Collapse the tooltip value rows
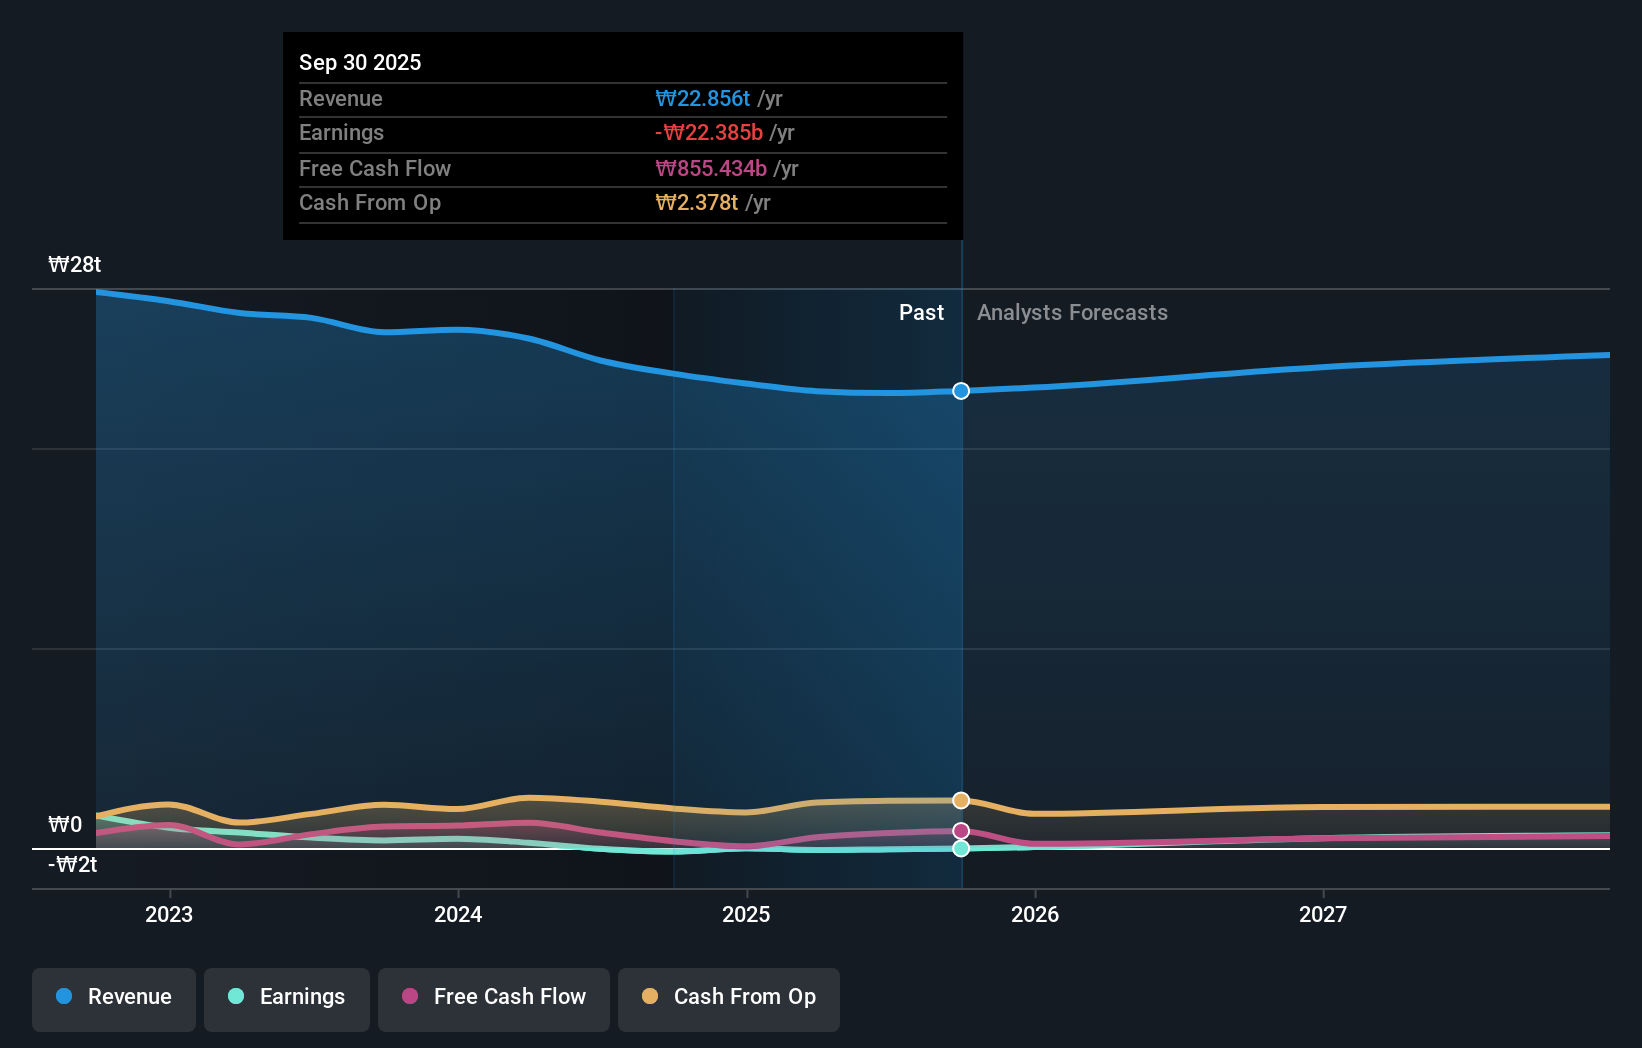This screenshot has width=1642, height=1048. coord(622,150)
